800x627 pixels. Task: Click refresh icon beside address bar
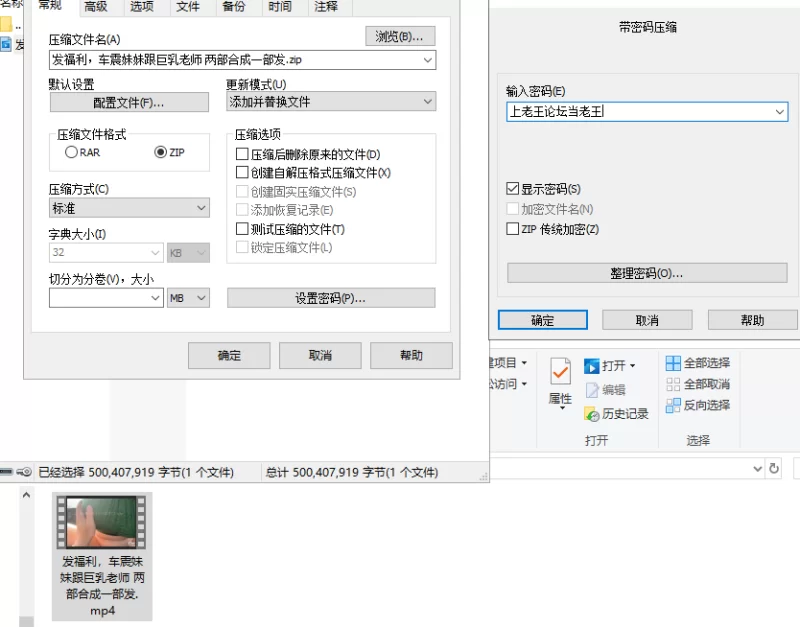point(774,468)
